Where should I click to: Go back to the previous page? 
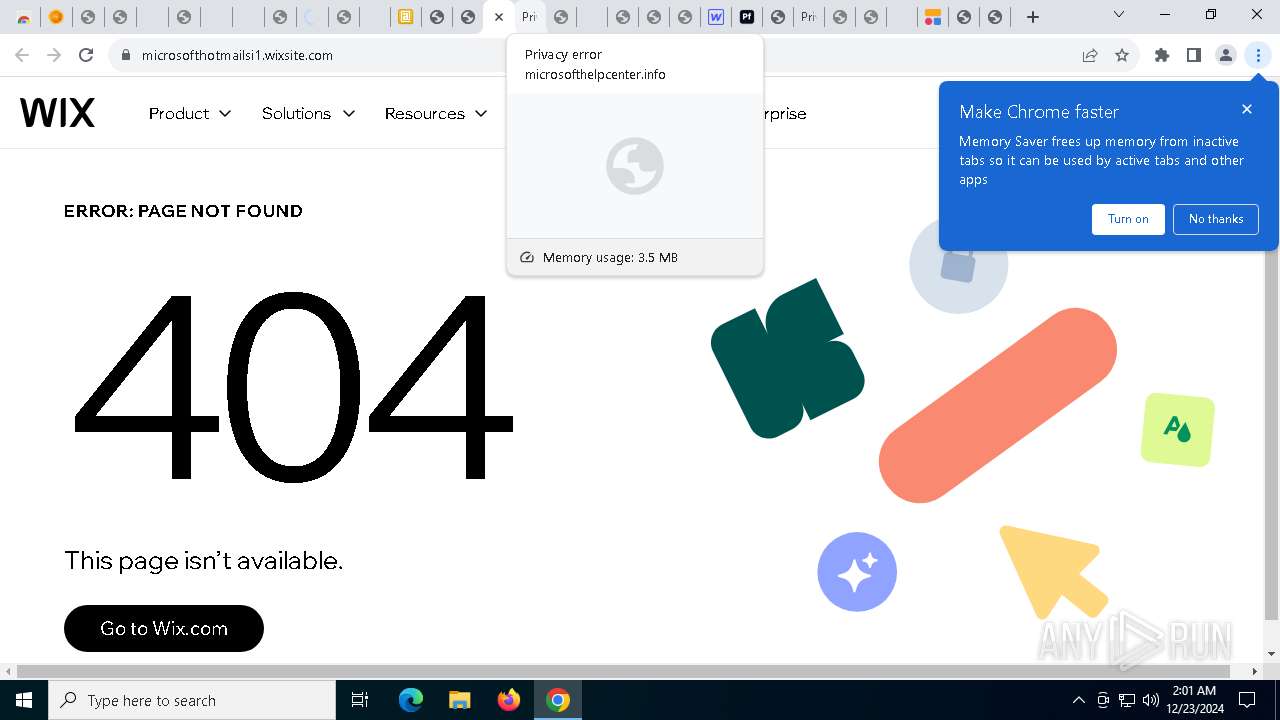(22, 55)
